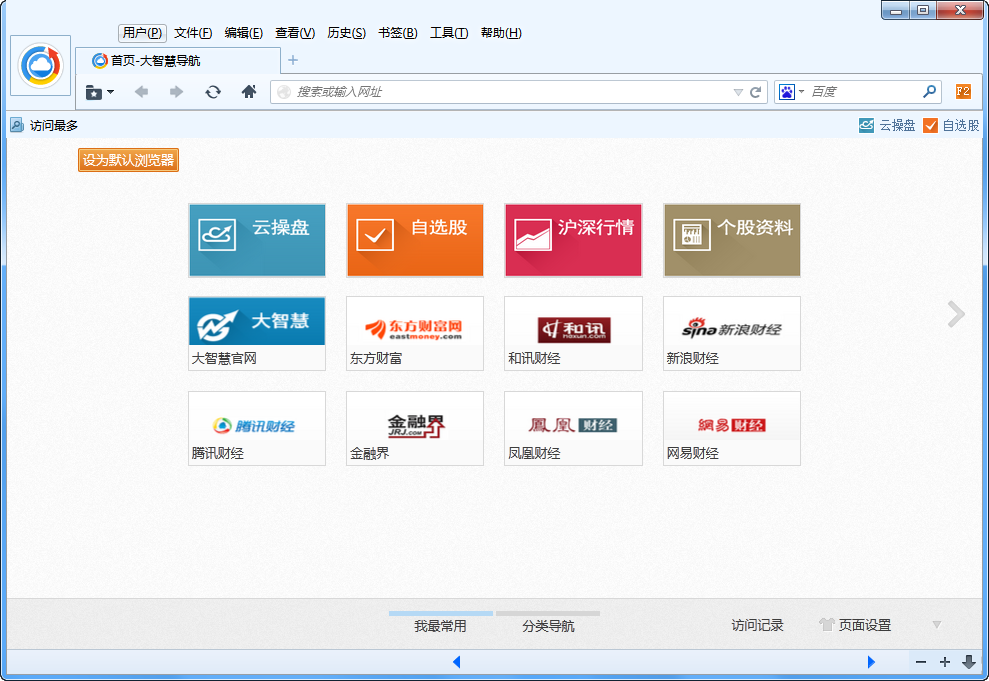Click the minus zoom out button

tap(921, 662)
